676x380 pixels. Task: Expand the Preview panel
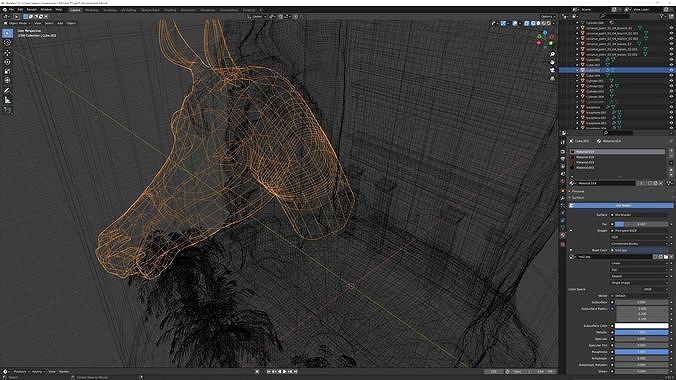[x=578, y=191]
